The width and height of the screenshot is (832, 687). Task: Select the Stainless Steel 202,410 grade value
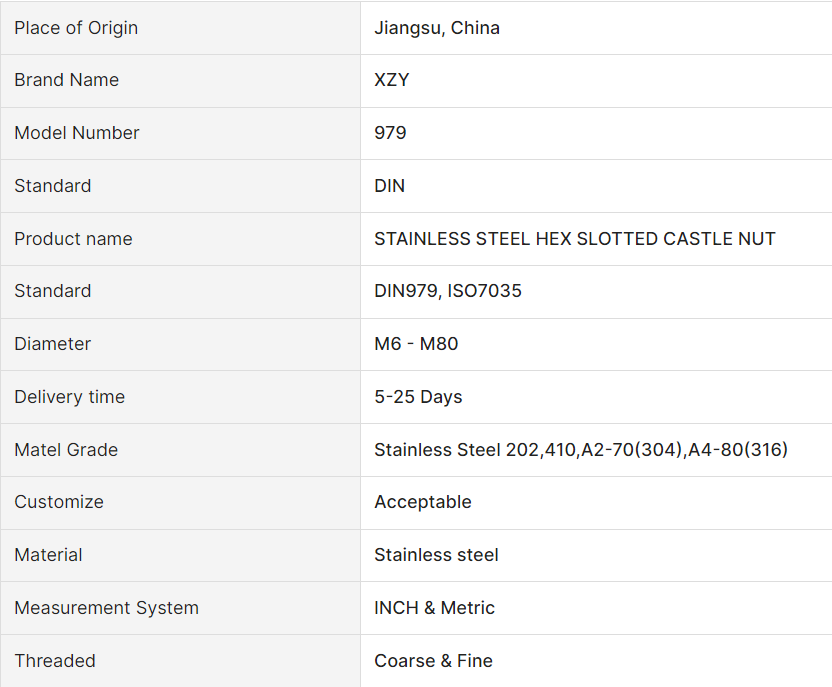(581, 450)
